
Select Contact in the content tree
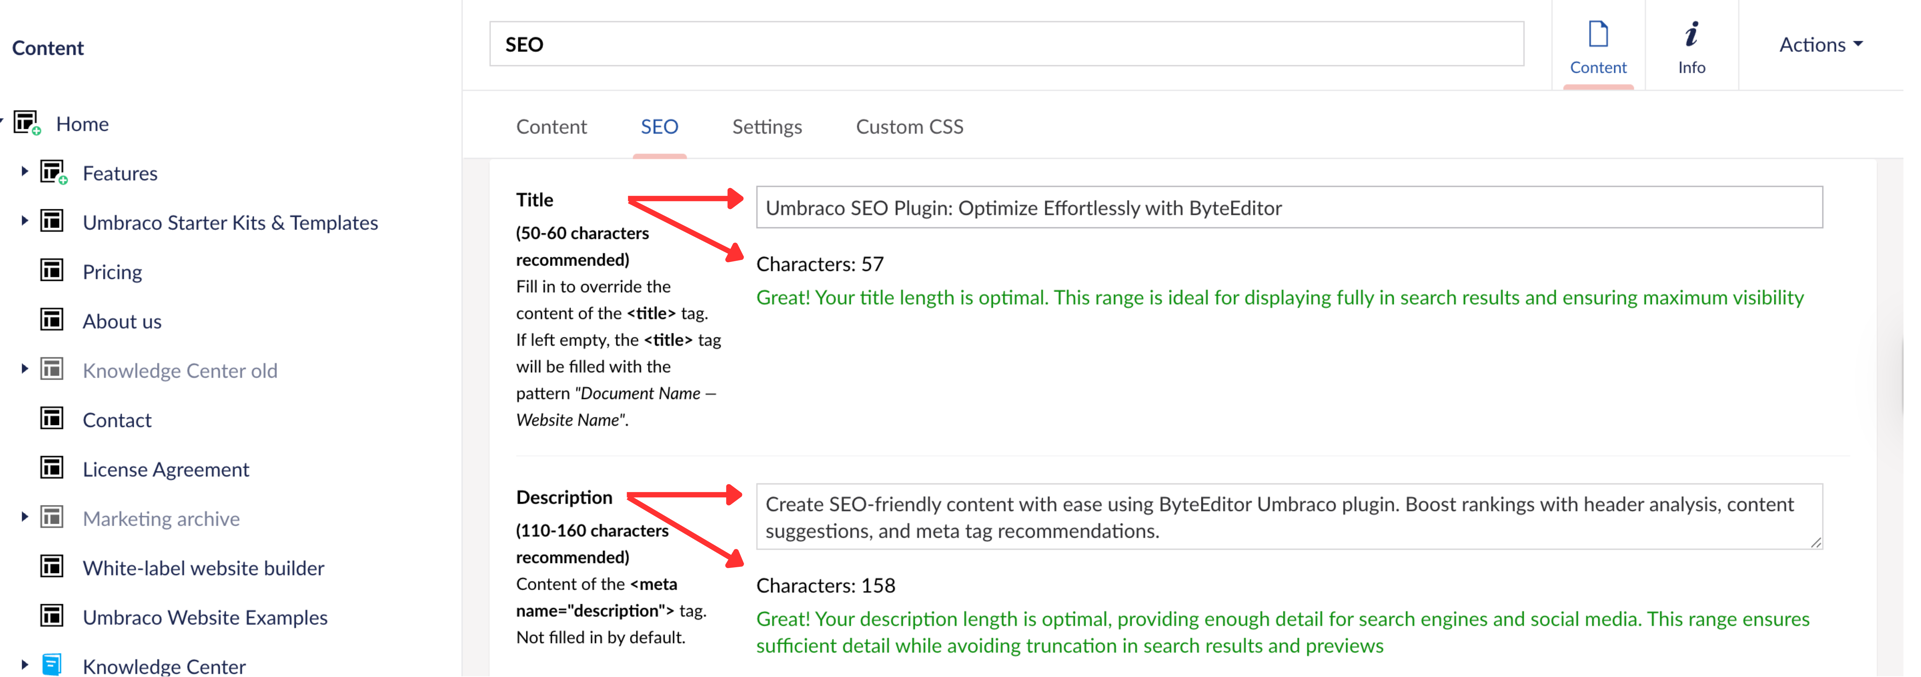pyautogui.click(x=117, y=420)
